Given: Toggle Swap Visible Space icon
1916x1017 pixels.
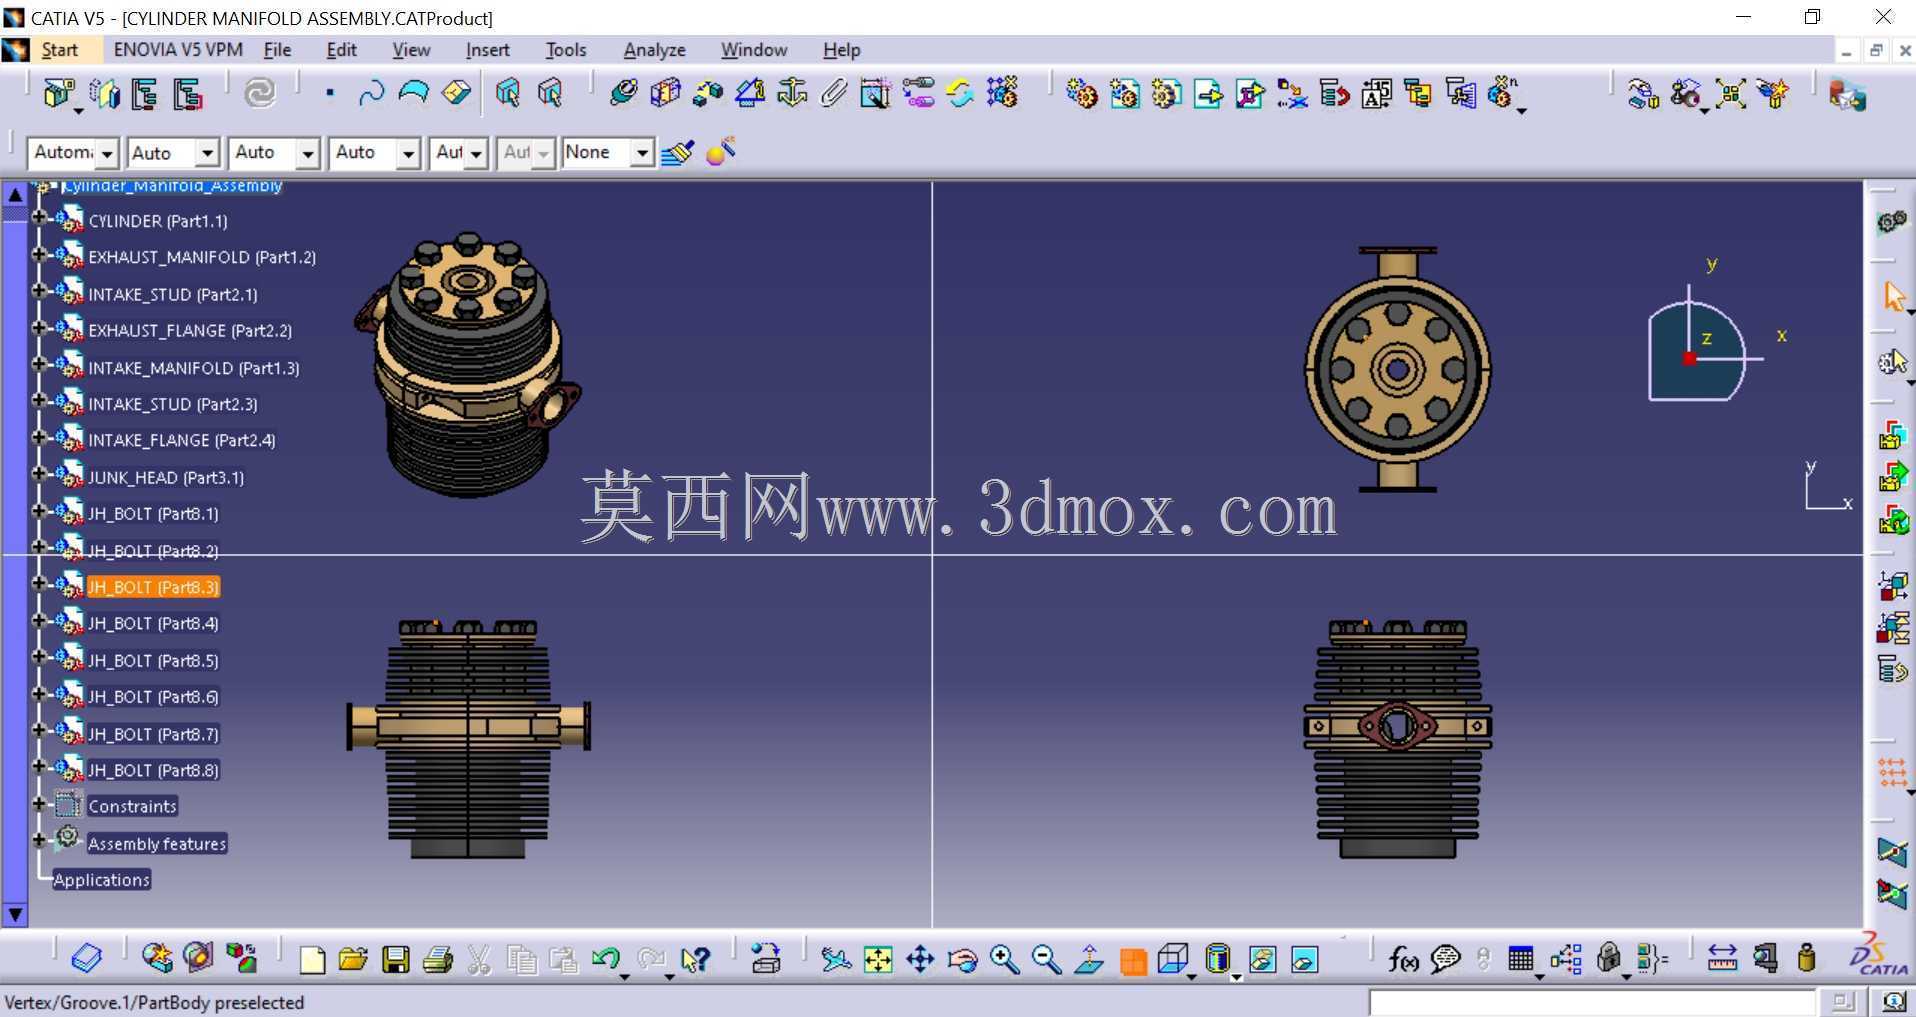Looking at the screenshot, I should pyautogui.click(x=1304, y=960).
